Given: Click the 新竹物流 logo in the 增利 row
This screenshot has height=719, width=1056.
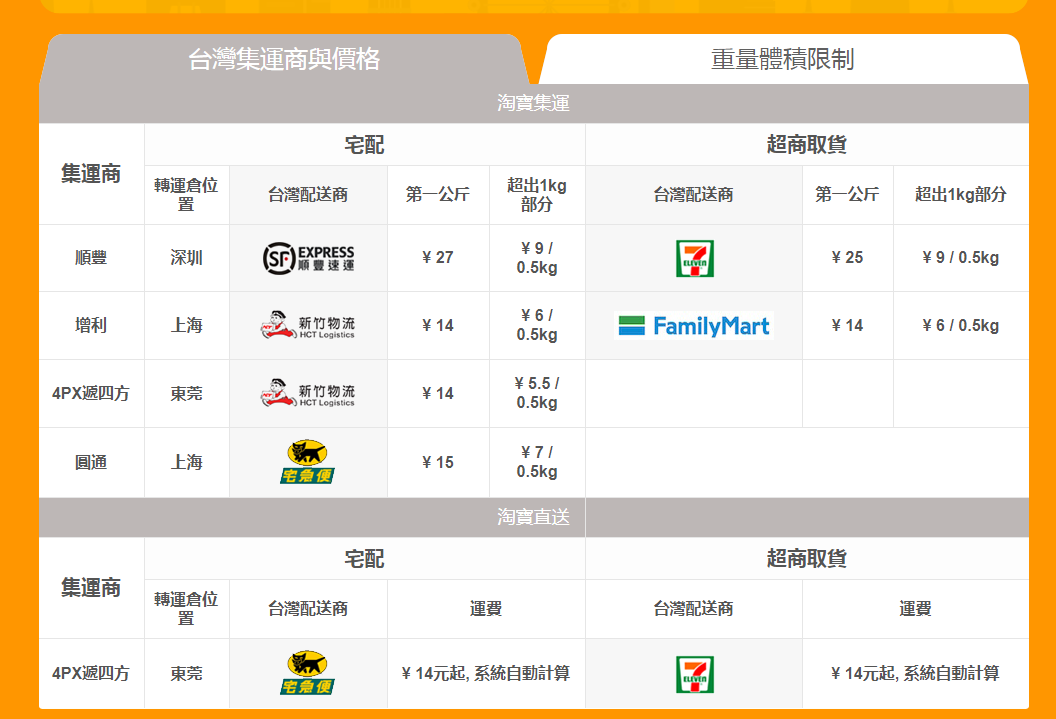Looking at the screenshot, I should pos(308,325).
